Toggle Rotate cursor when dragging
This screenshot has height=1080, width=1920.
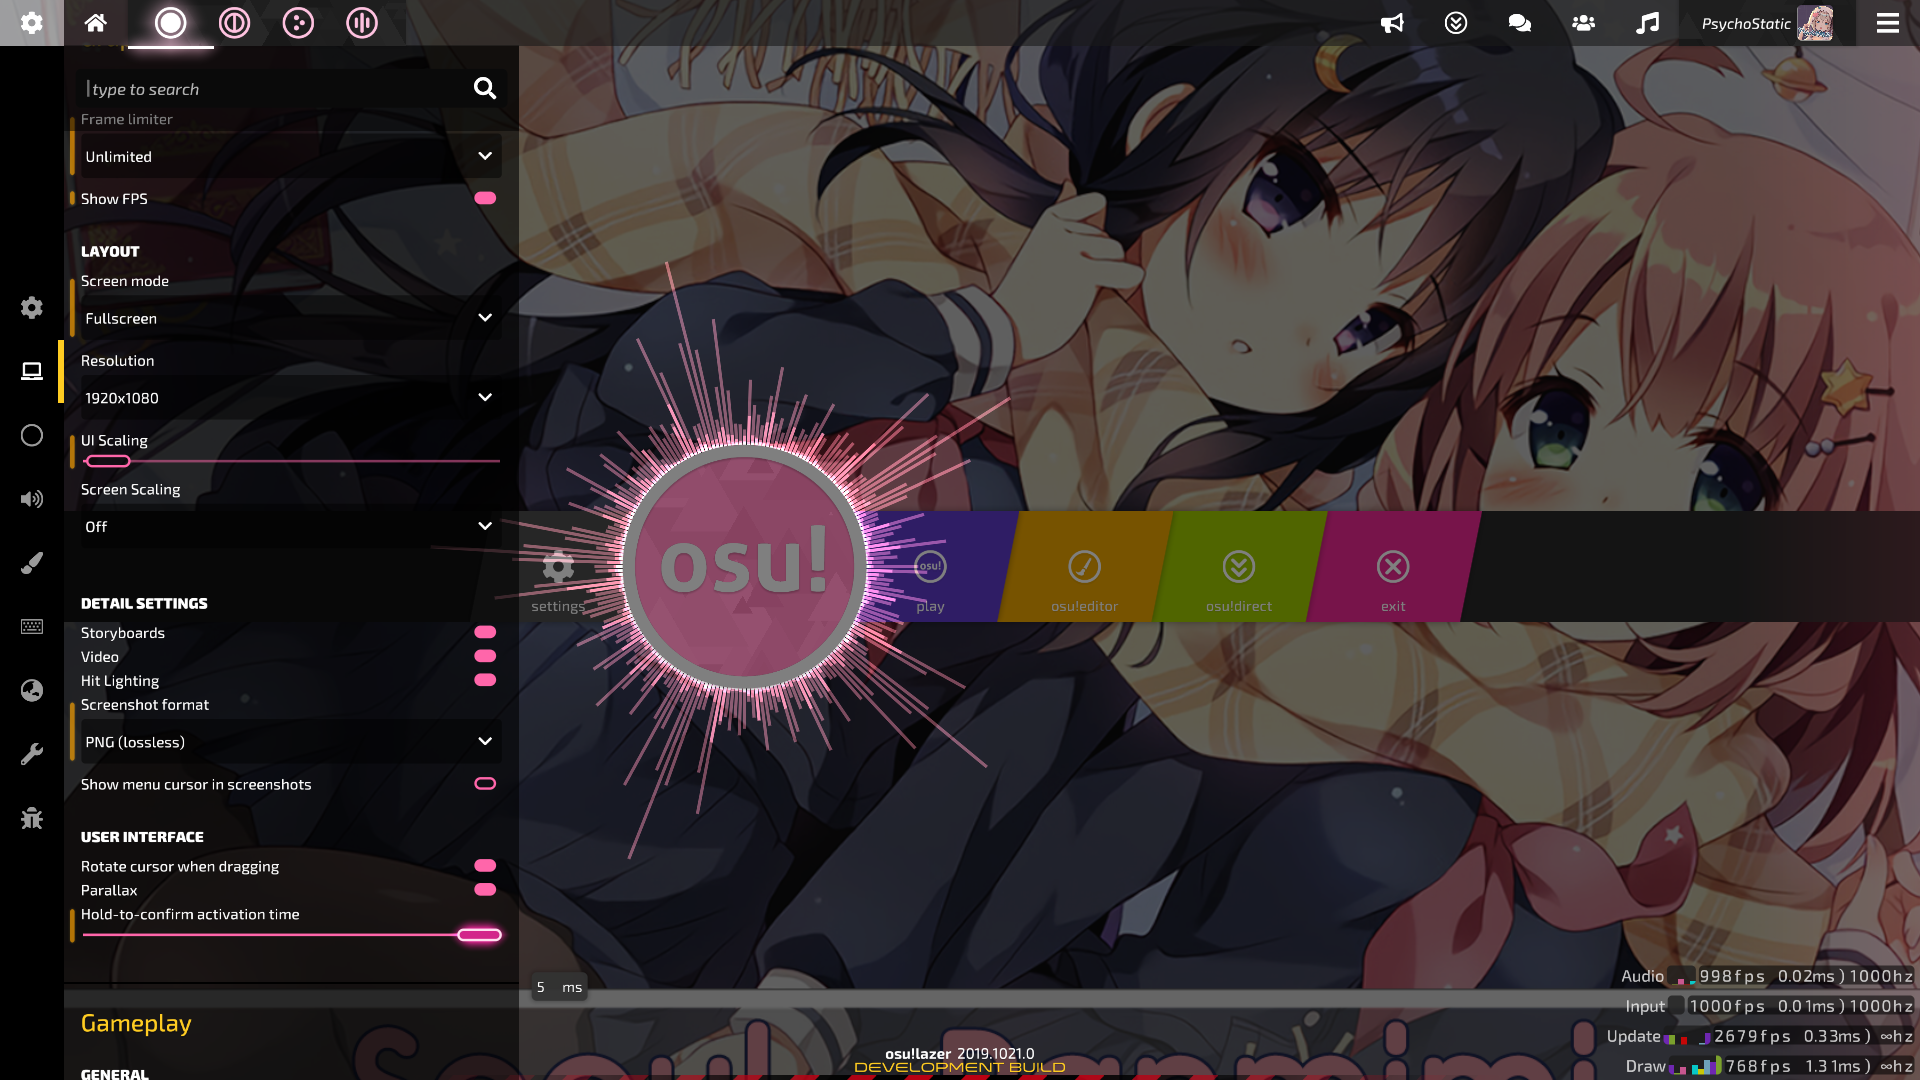pos(485,866)
